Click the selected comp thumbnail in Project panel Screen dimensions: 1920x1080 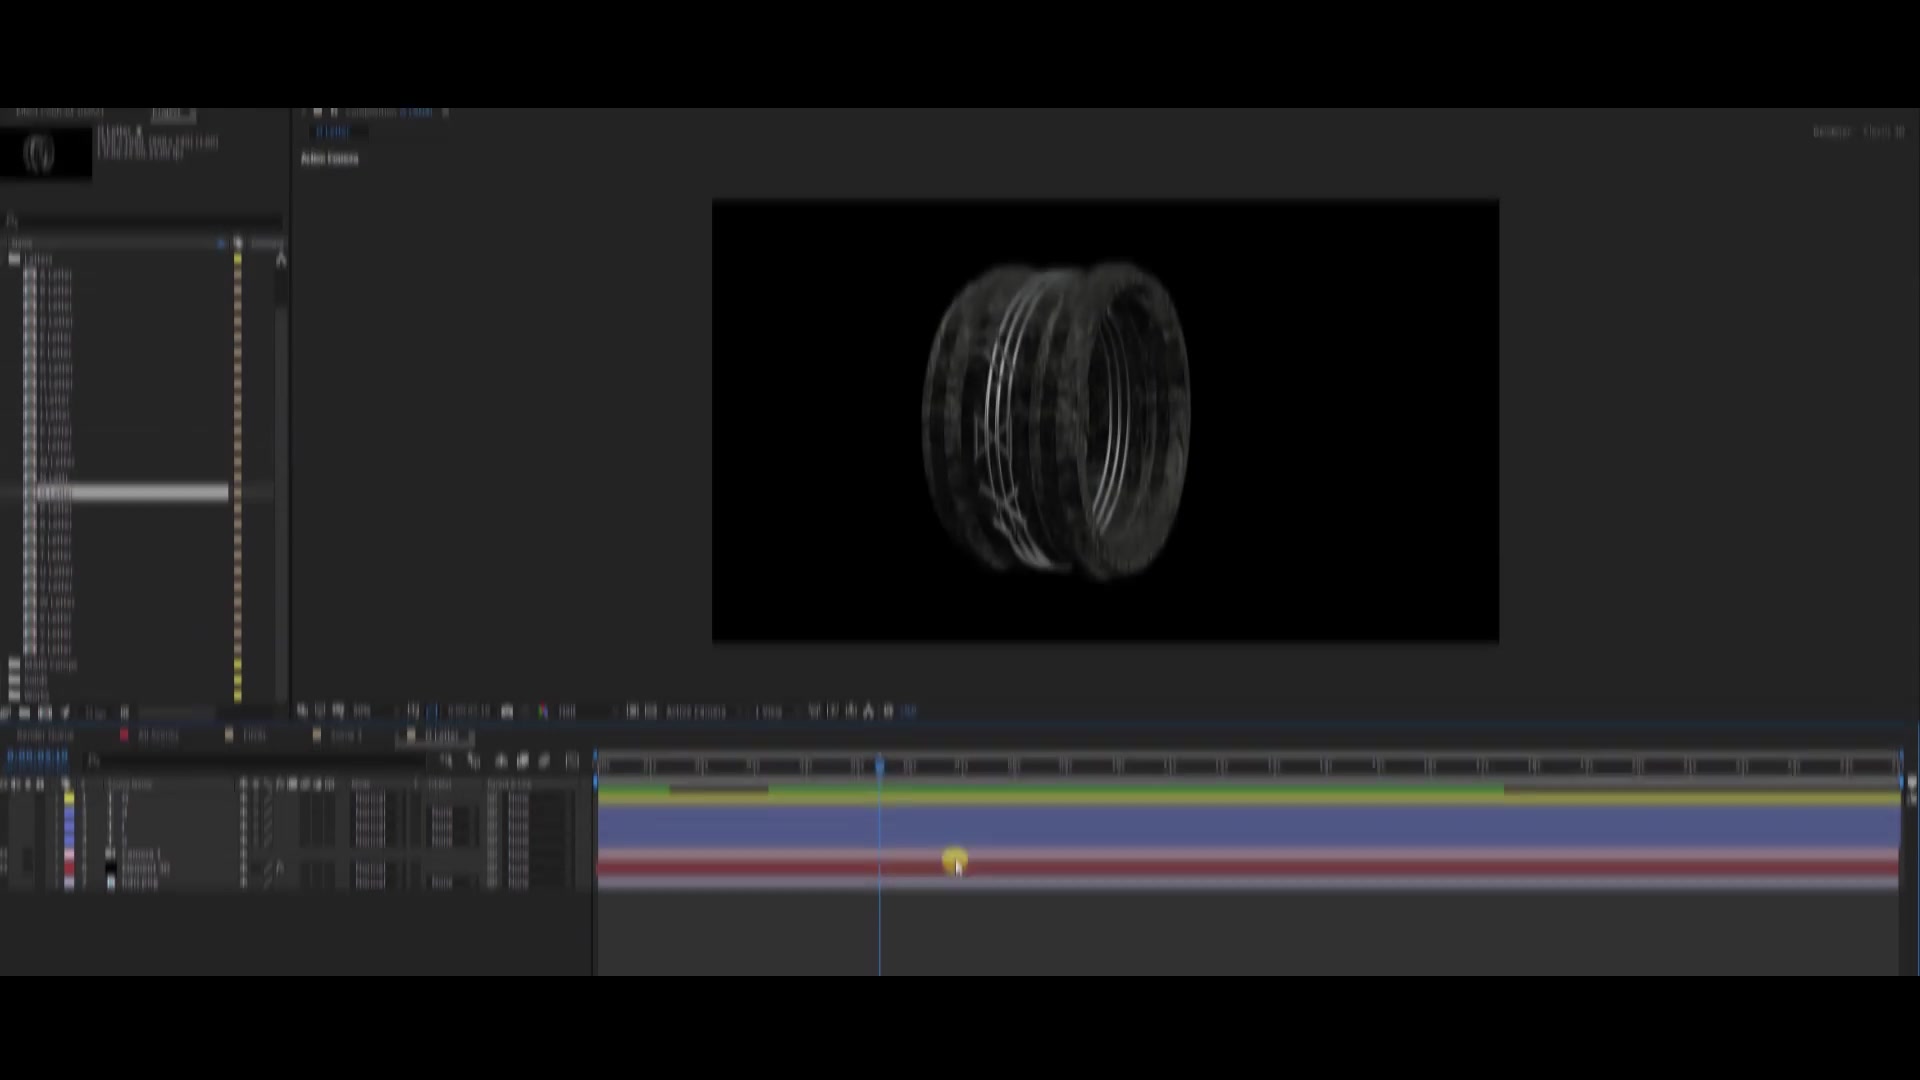45,153
